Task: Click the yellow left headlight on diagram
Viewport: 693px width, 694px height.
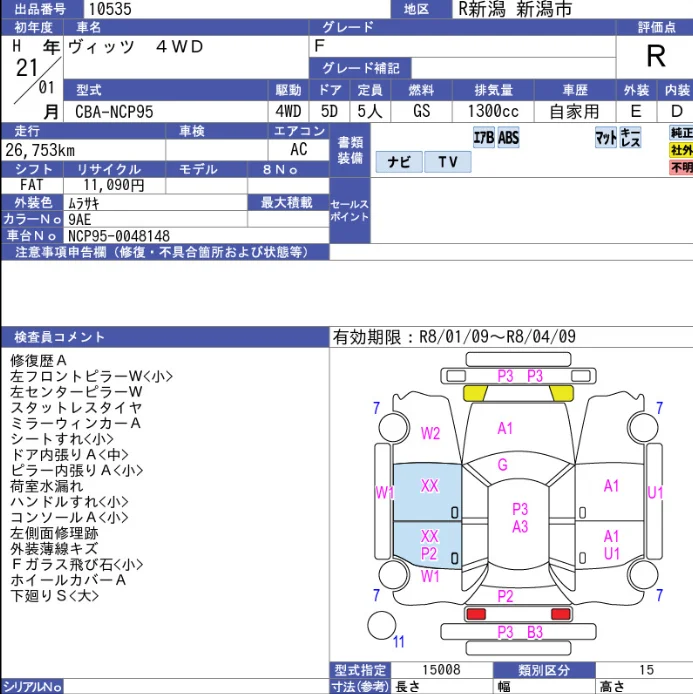Action: pyautogui.click(x=475, y=393)
